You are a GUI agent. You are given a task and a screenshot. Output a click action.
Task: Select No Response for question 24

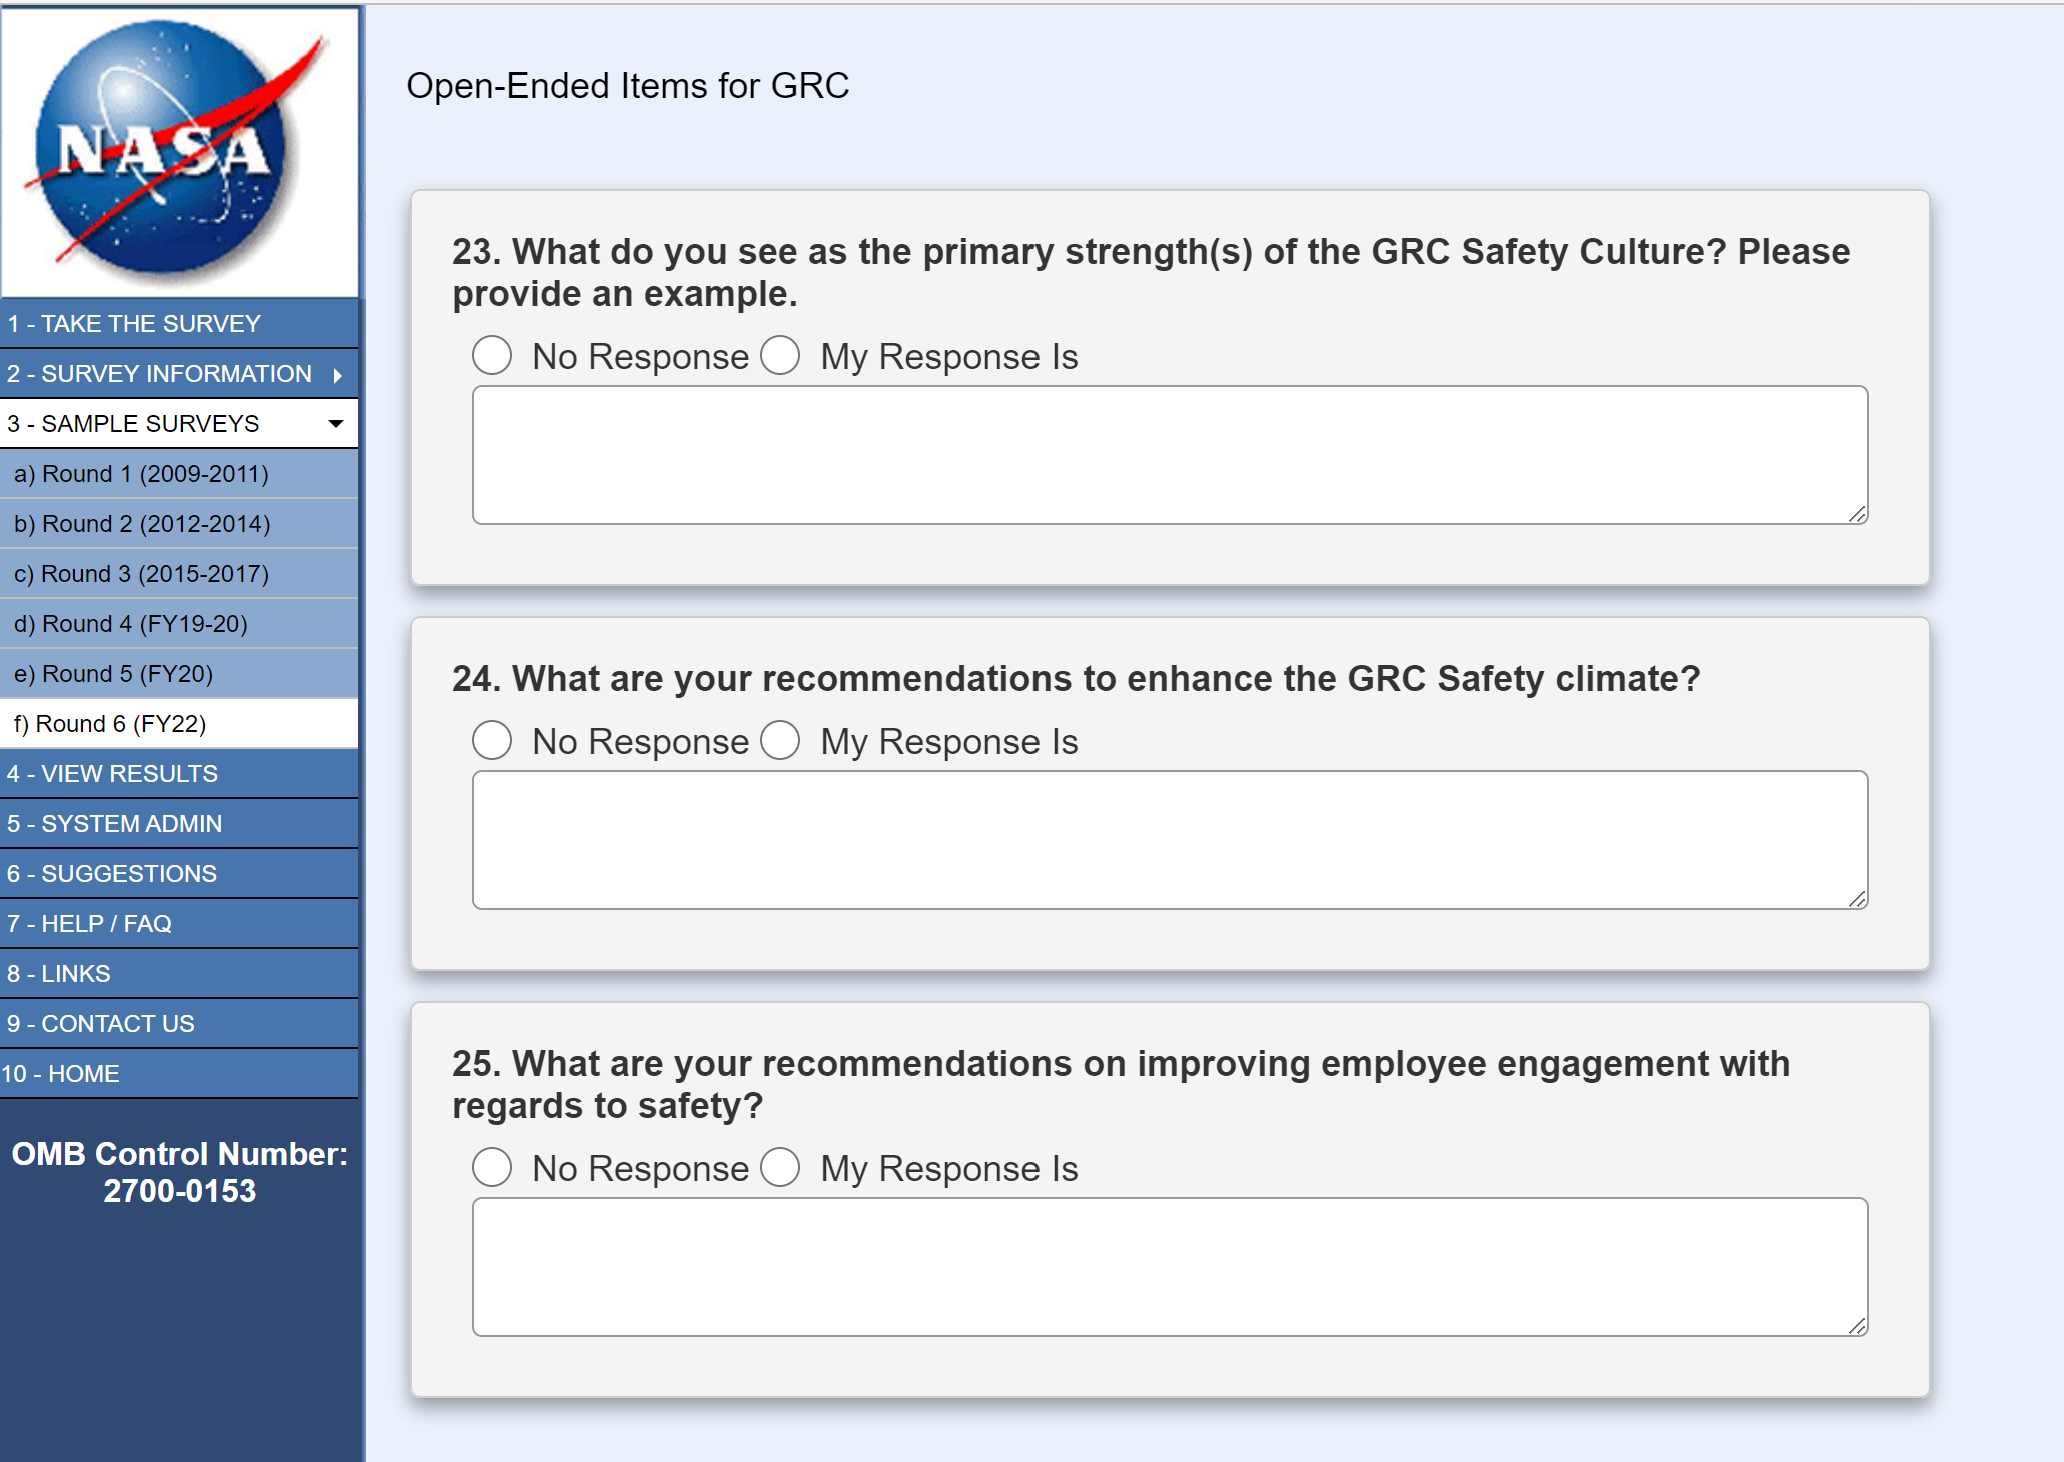click(x=492, y=741)
